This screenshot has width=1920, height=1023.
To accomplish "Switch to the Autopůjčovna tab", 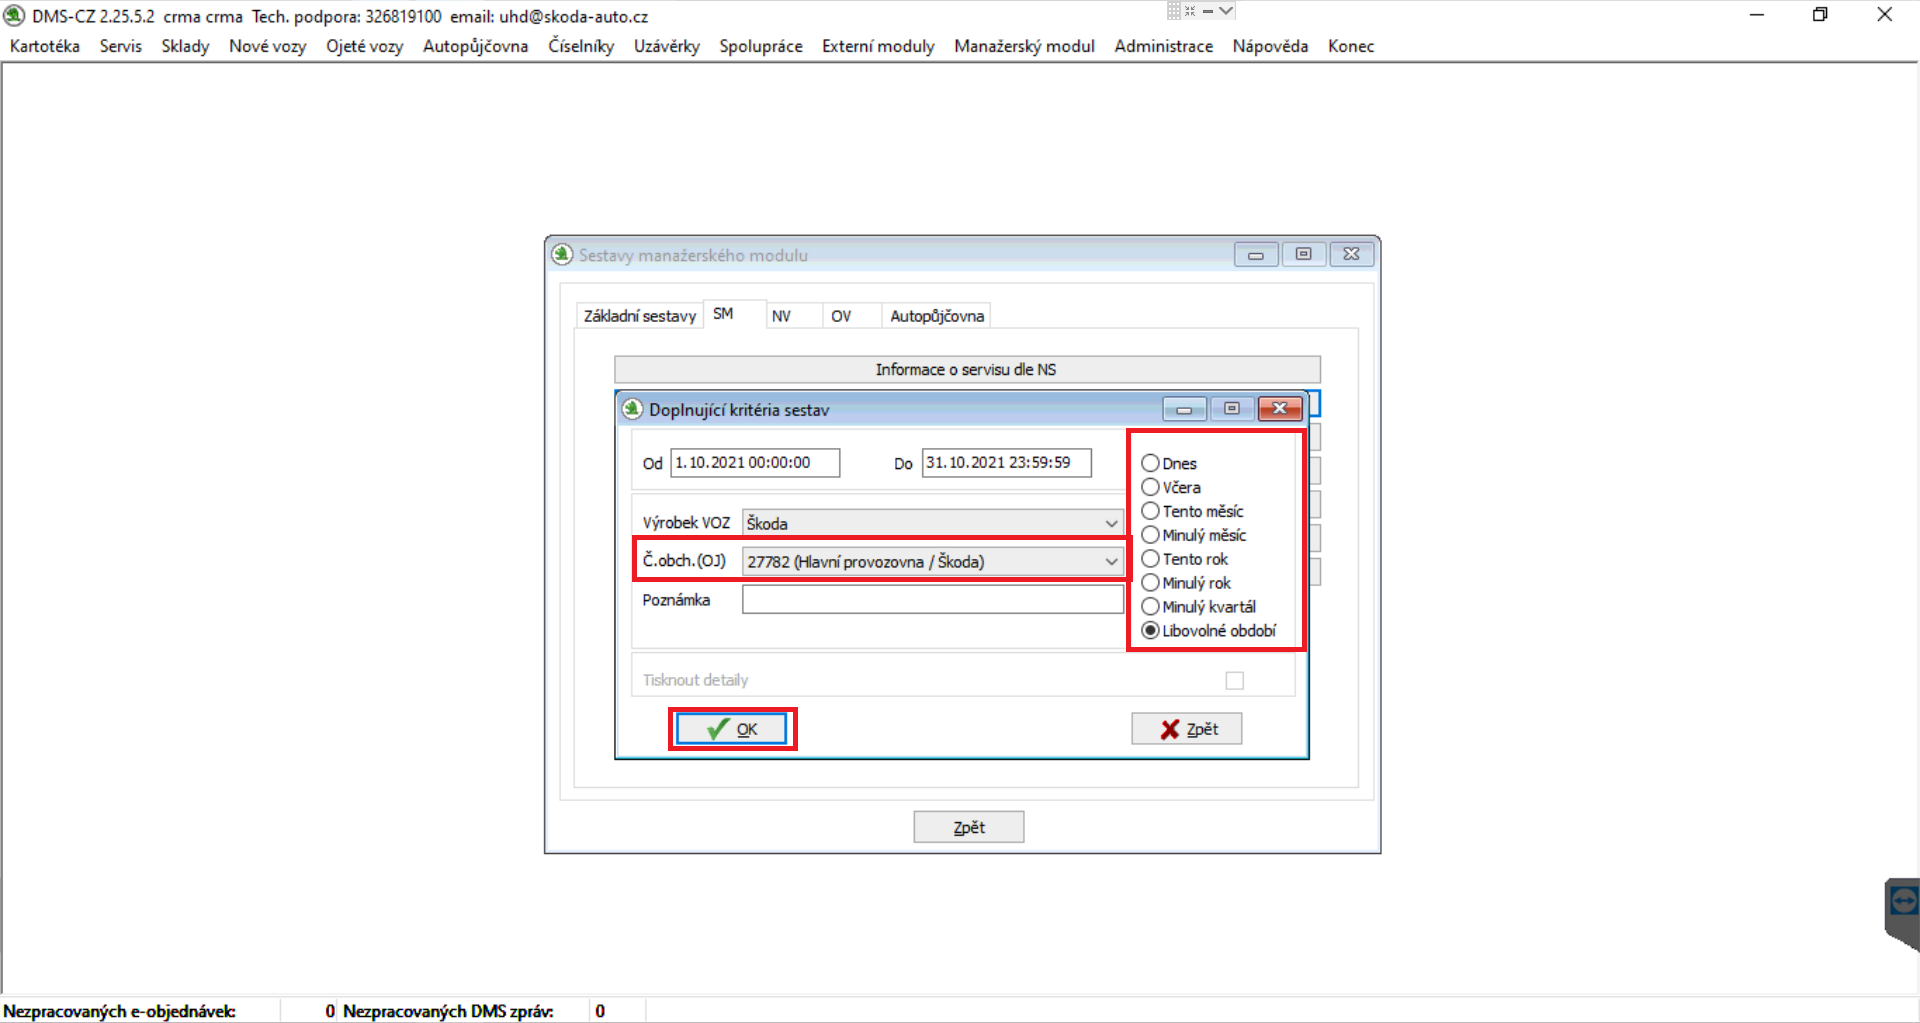I will [x=936, y=316].
